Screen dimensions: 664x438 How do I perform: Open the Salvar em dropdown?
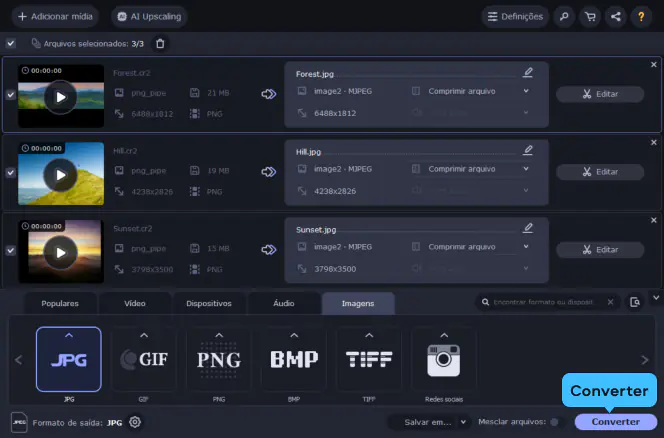[x=428, y=422]
